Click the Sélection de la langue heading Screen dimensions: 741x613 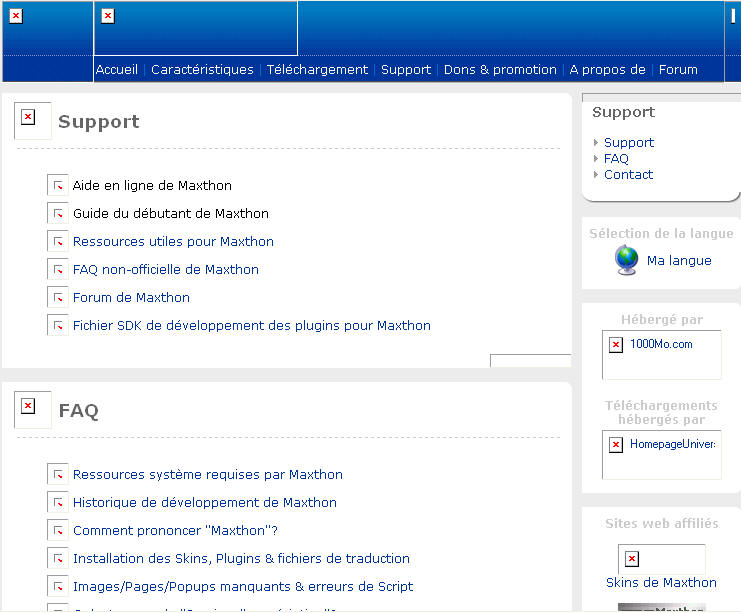click(661, 233)
